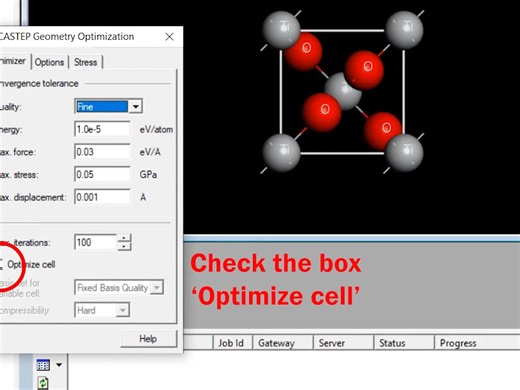Select the red O atom at top left
This screenshot has height=390, width=520.
pyautogui.click(x=305, y=51)
